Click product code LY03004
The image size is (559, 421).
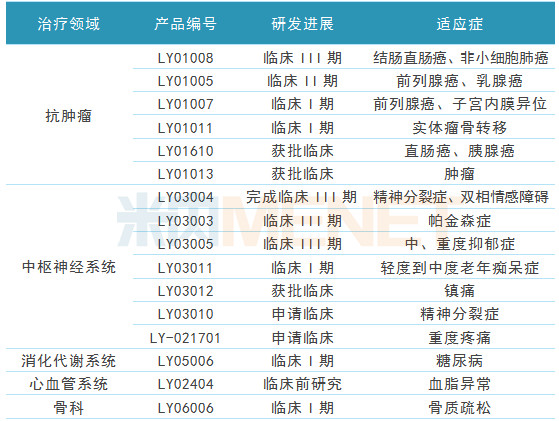(x=185, y=197)
